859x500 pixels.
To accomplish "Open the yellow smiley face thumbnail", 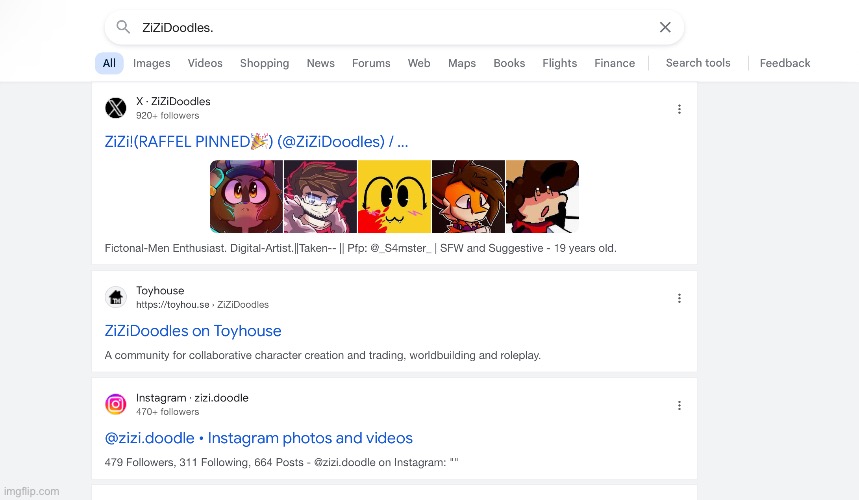I will point(394,197).
